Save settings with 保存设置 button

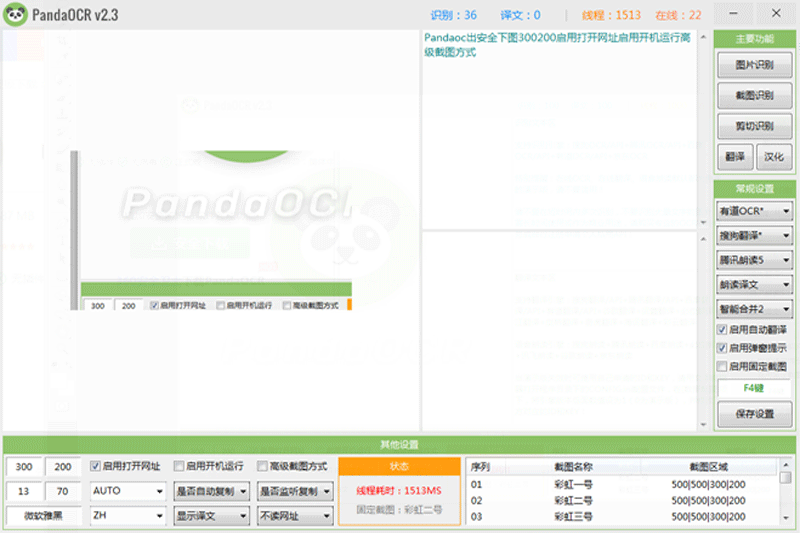point(754,414)
